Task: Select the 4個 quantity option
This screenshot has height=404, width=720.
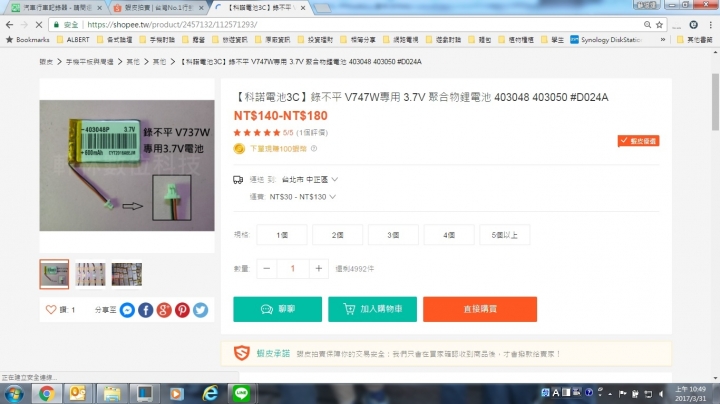Action: (x=449, y=235)
